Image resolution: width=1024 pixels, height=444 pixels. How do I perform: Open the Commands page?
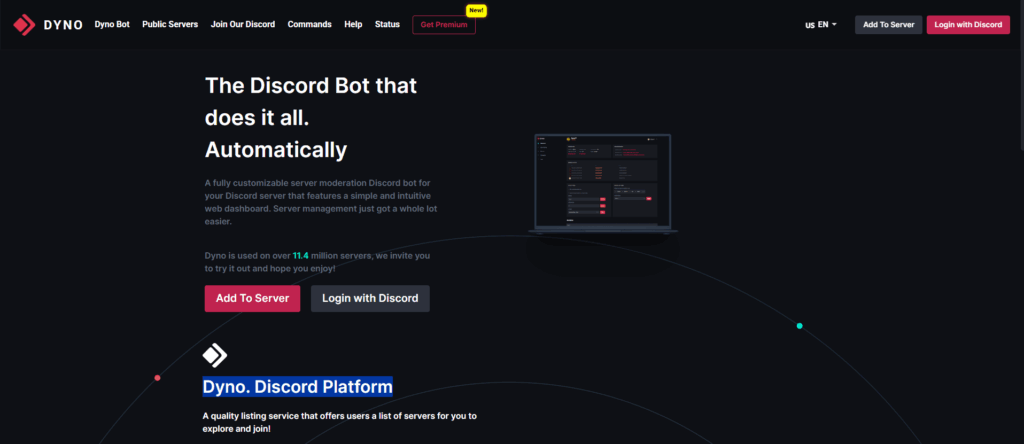tap(310, 24)
